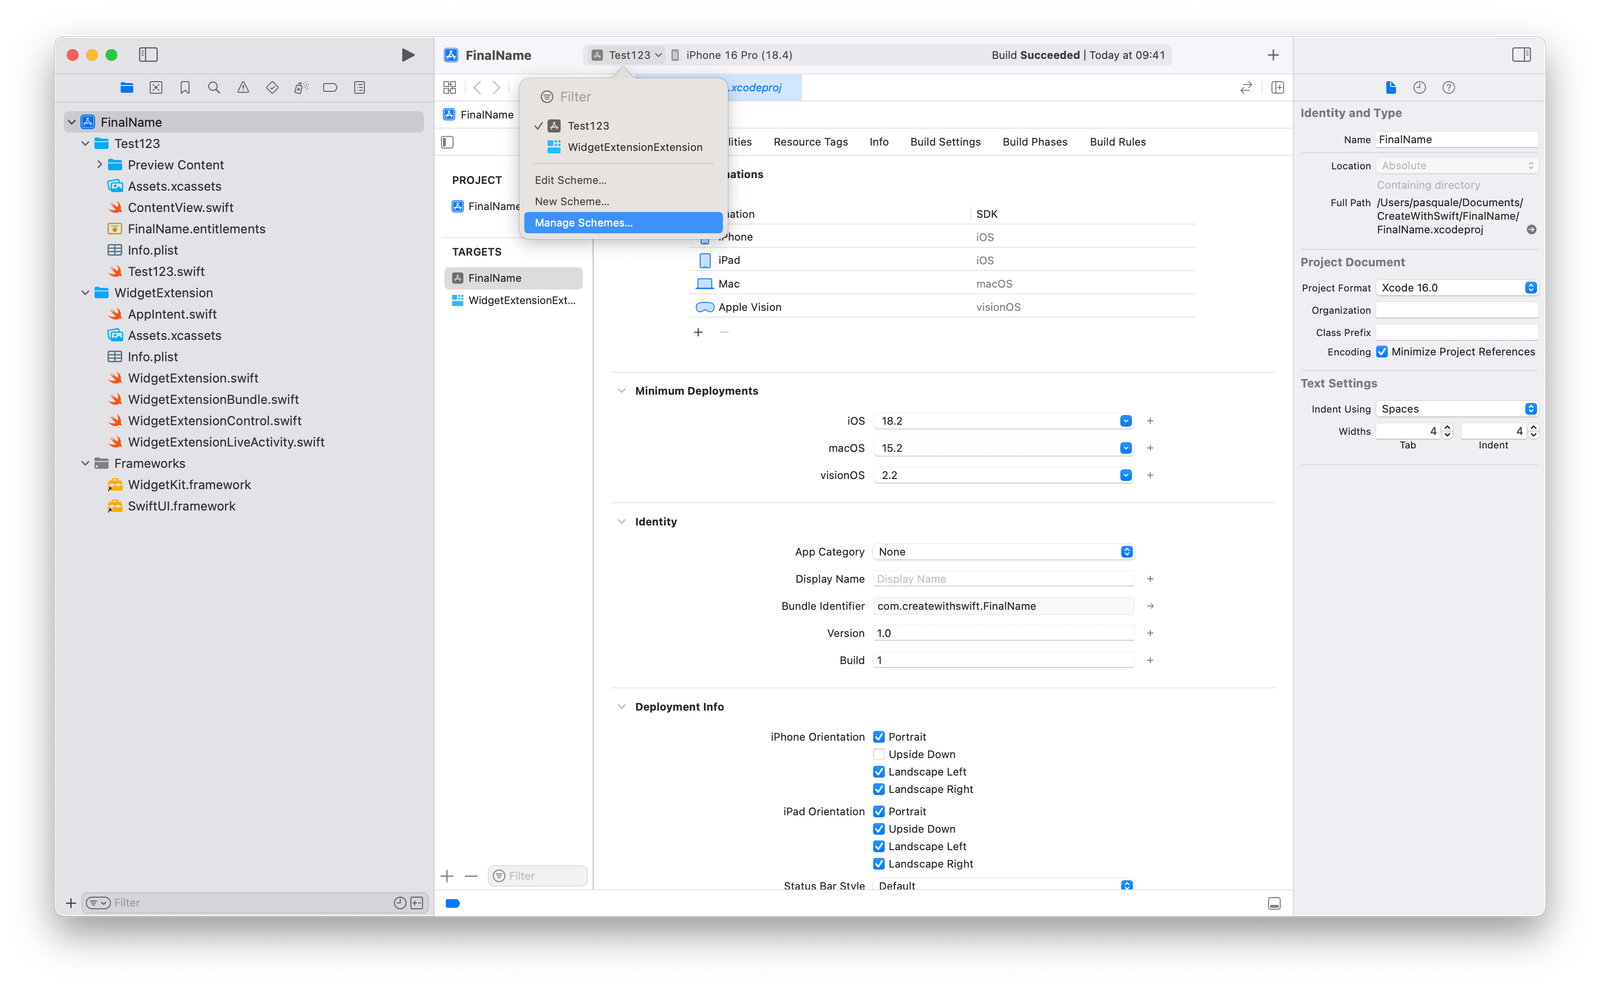The height and width of the screenshot is (988, 1600).
Task: Collapse the Minimum Deployments section
Action: tap(621, 390)
